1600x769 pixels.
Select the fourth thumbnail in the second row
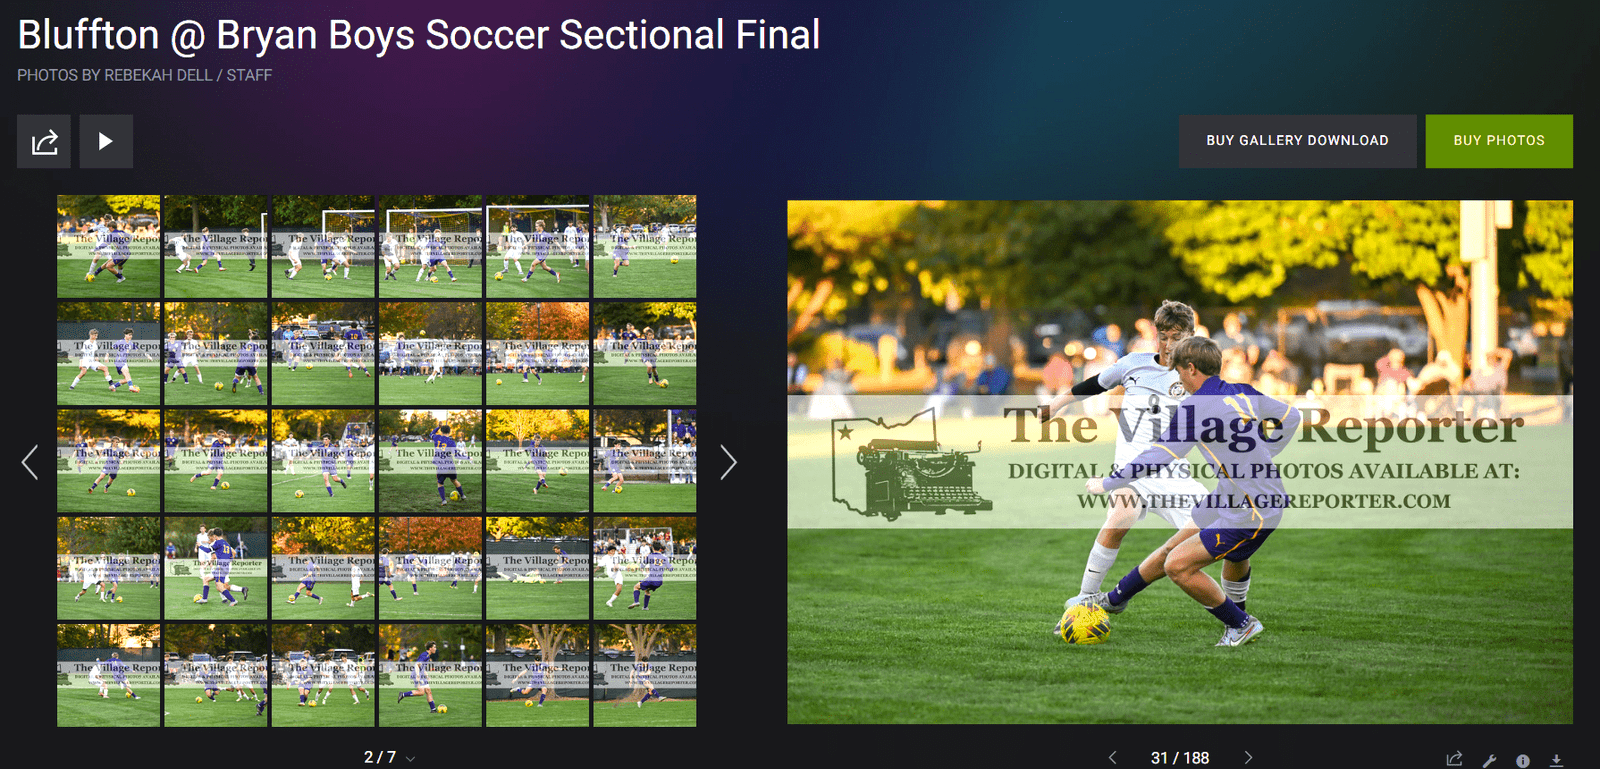tap(430, 353)
